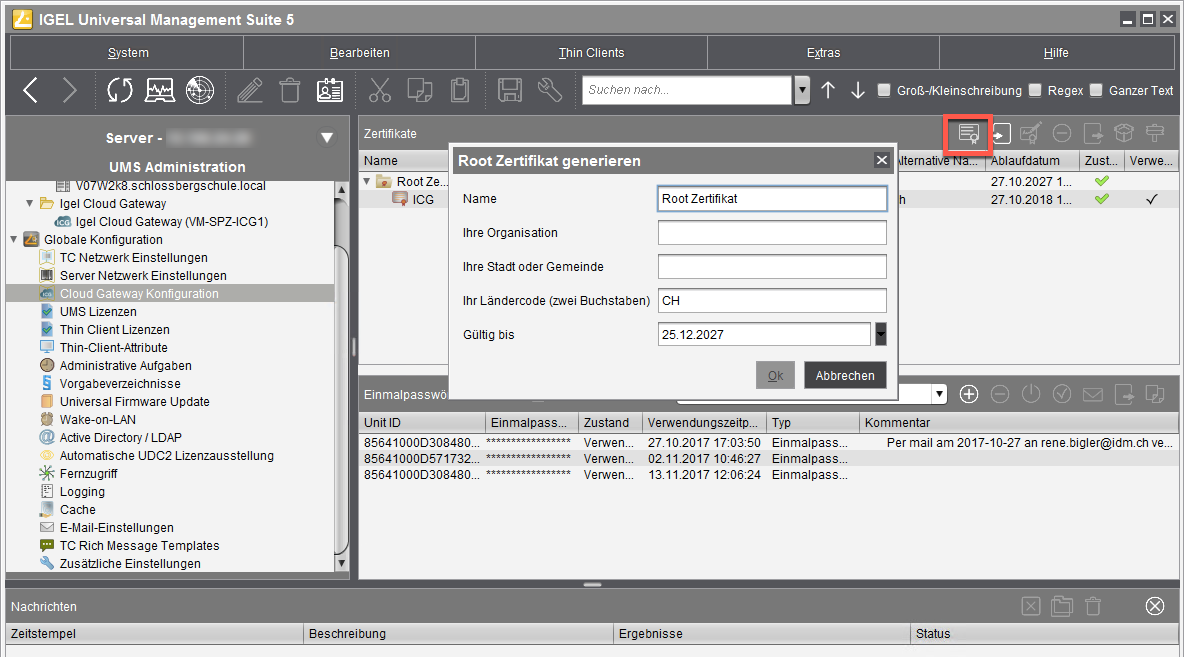The image size is (1184, 657).
Task: Click the Ablaufdatum column header
Action: point(1031,160)
